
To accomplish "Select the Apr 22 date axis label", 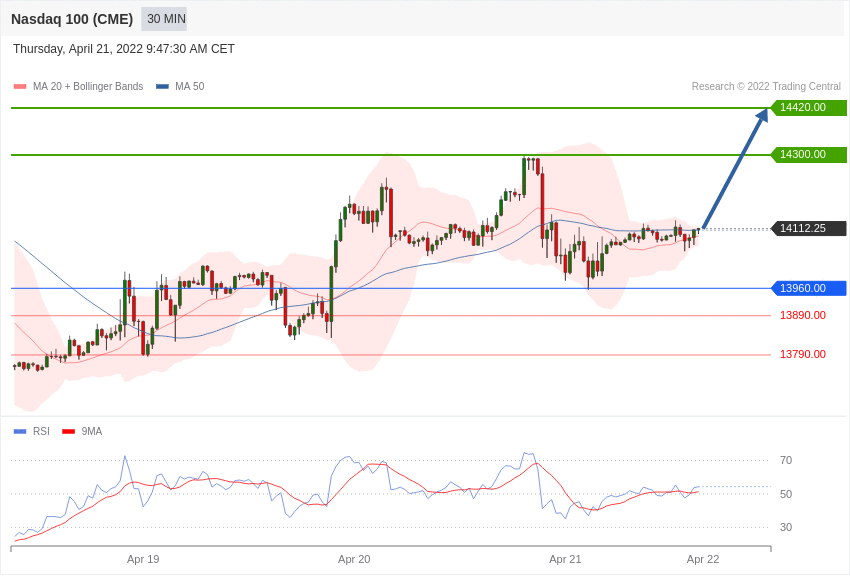I will [703, 560].
